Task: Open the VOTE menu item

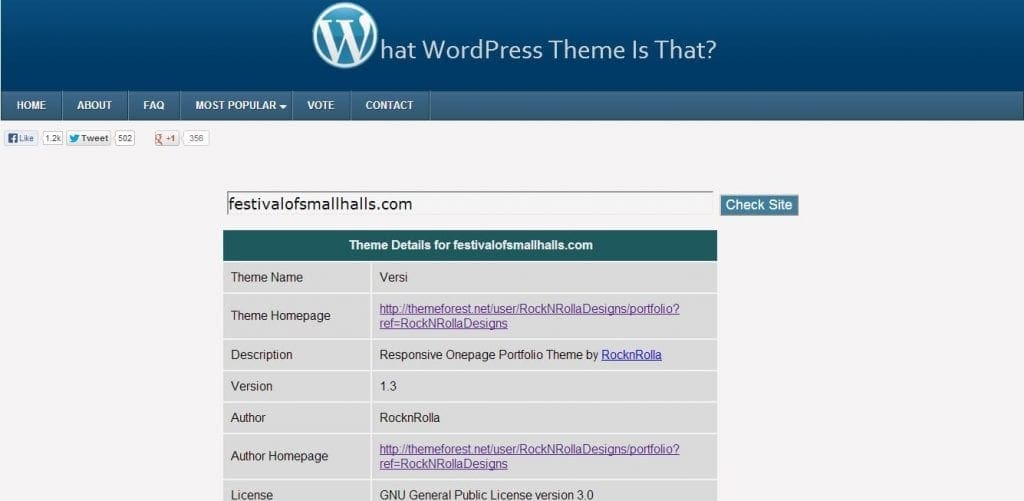Action: tap(321, 105)
